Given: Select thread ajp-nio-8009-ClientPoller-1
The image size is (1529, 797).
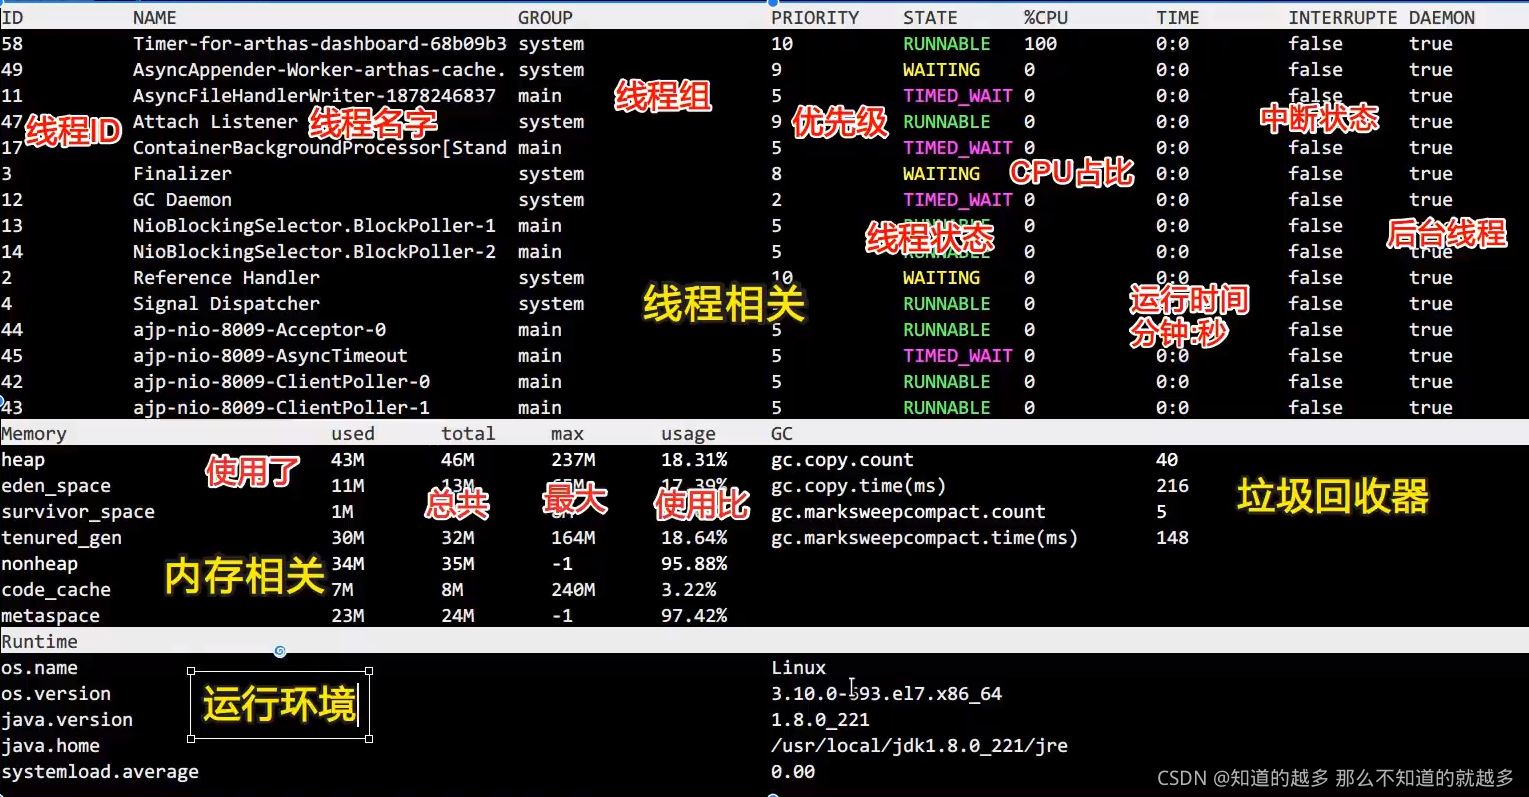Looking at the screenshot, I should [x=281, y=408].
